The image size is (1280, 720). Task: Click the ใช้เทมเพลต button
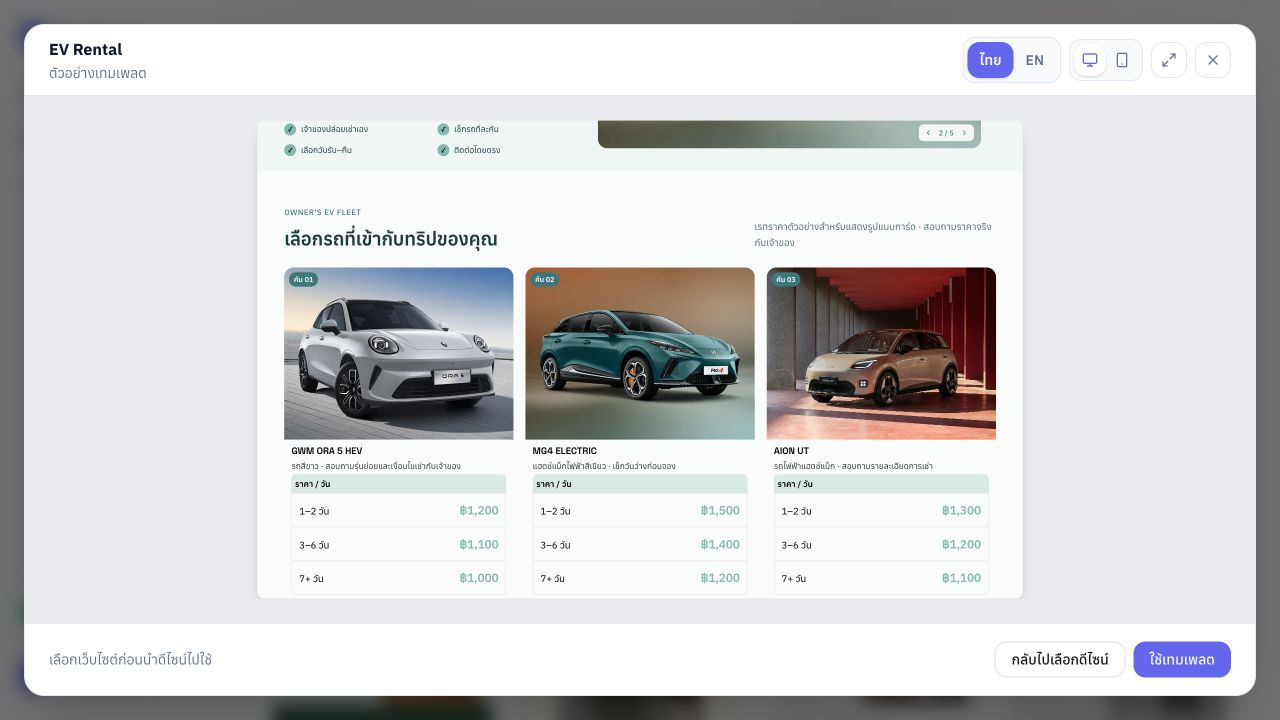click(1182, 660)
